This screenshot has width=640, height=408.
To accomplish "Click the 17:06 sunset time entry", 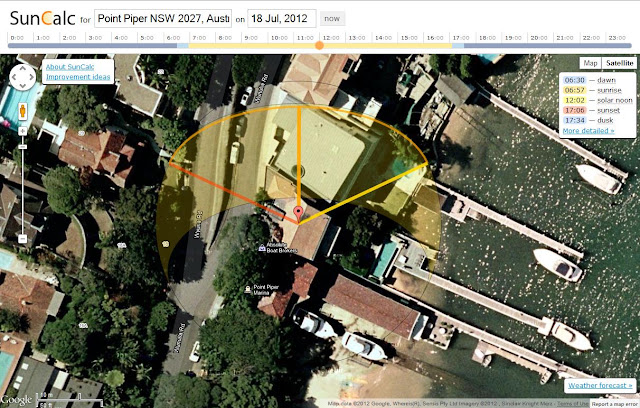I will [x=591, y=110].
